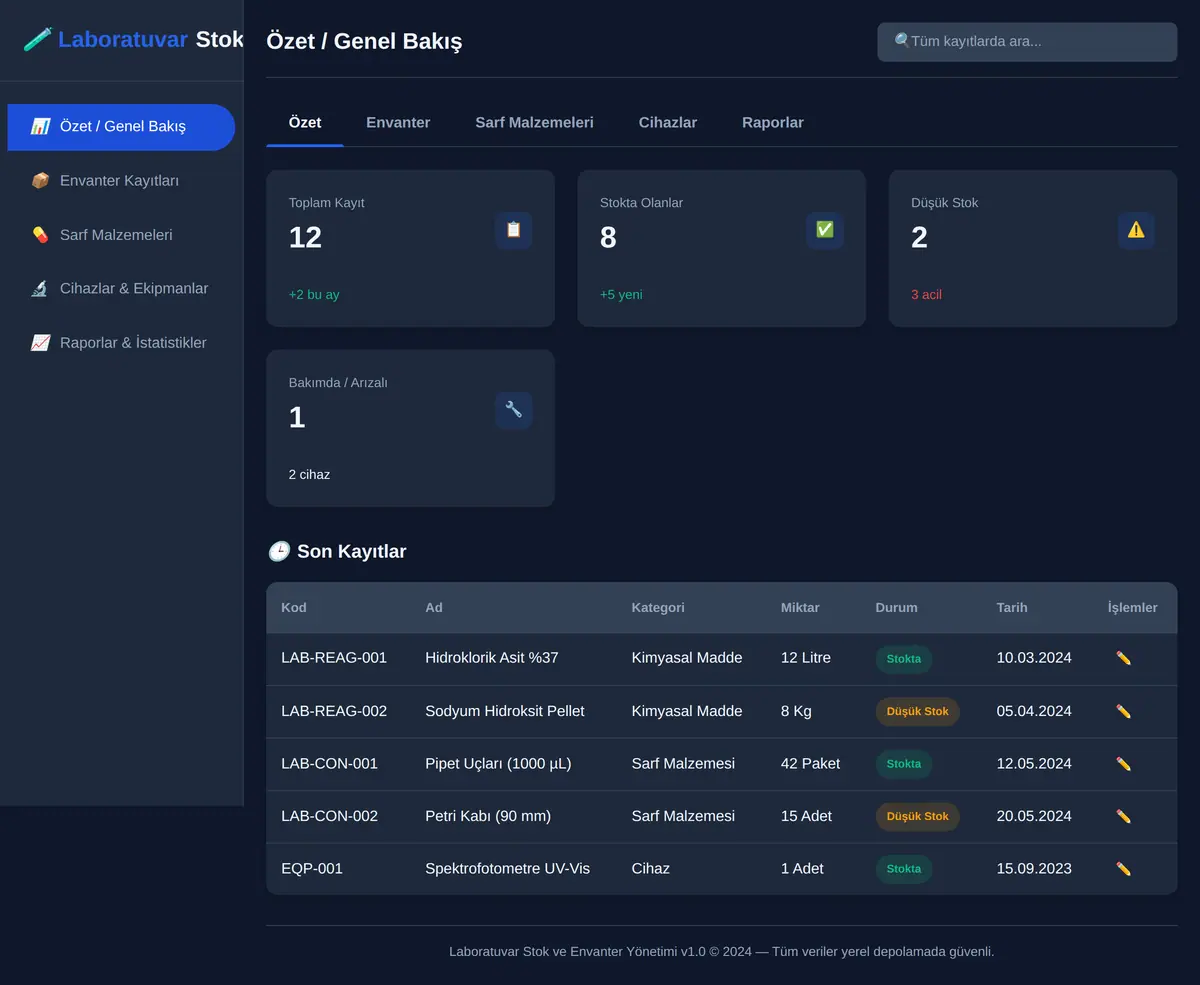Click the clipboard icon in Toplam Kayıt card

click(514, 230)
